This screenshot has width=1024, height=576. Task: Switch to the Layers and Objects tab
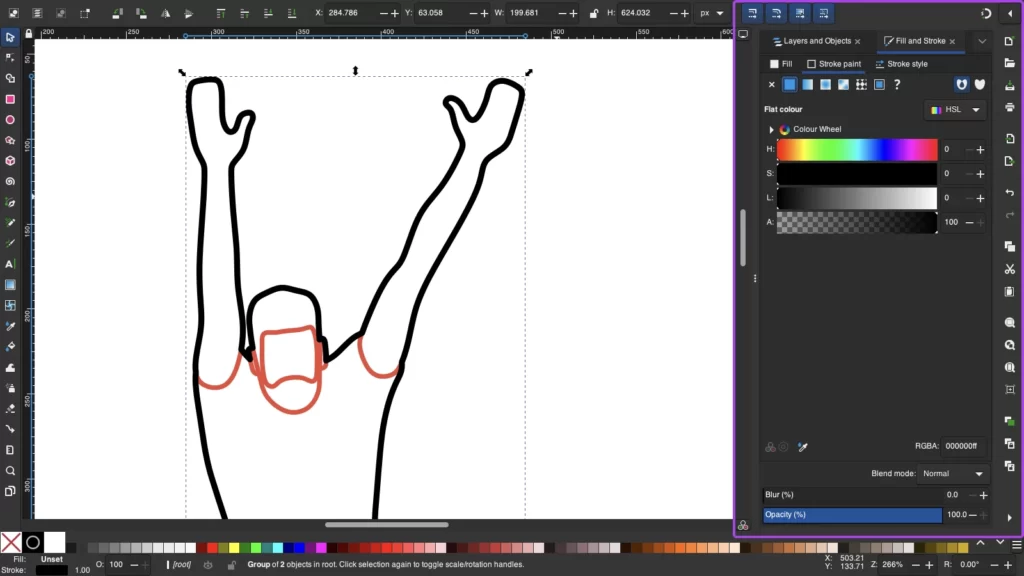pos(816,41)
